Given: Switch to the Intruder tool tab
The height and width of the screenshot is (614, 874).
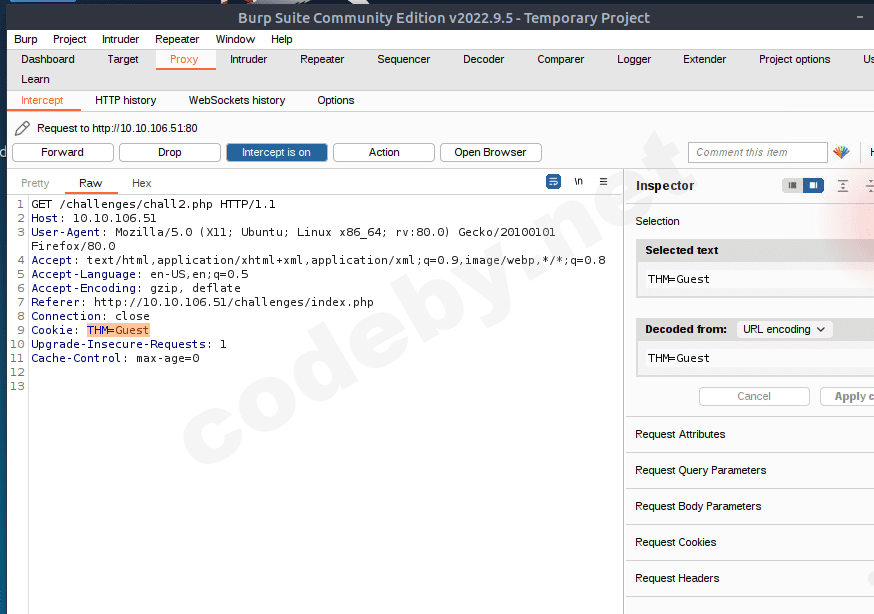Looking at the screenshot, I should tap(249, 59).
